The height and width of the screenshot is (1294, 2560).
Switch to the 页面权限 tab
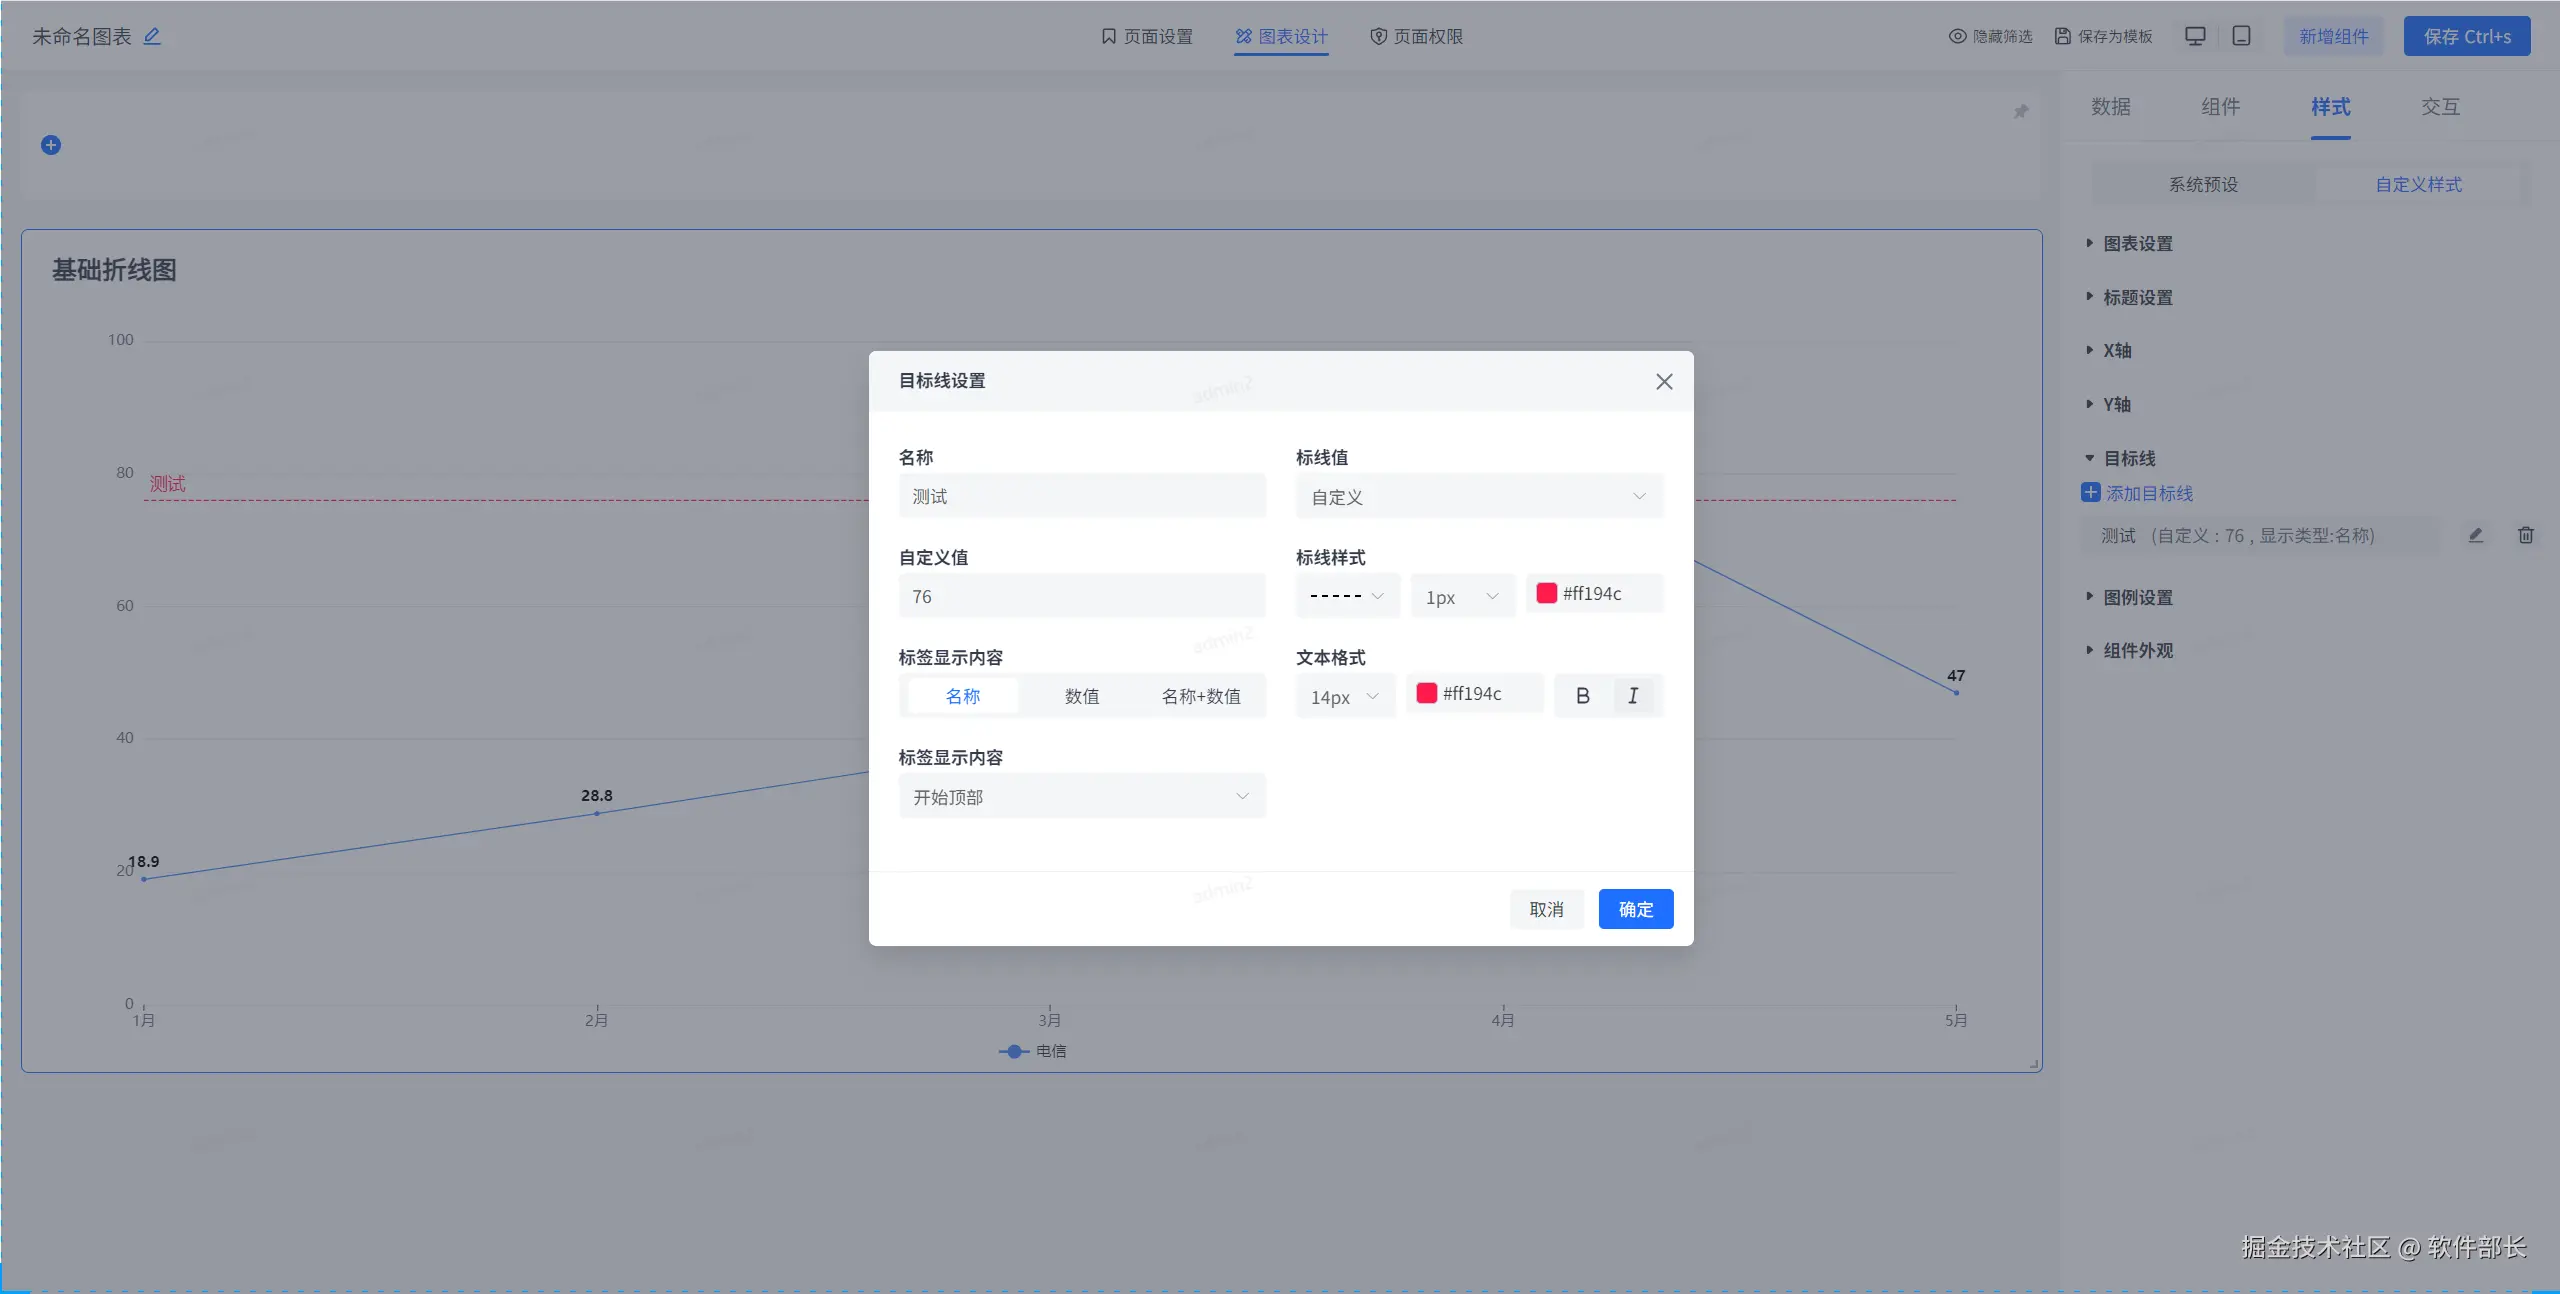[1416, 36]
